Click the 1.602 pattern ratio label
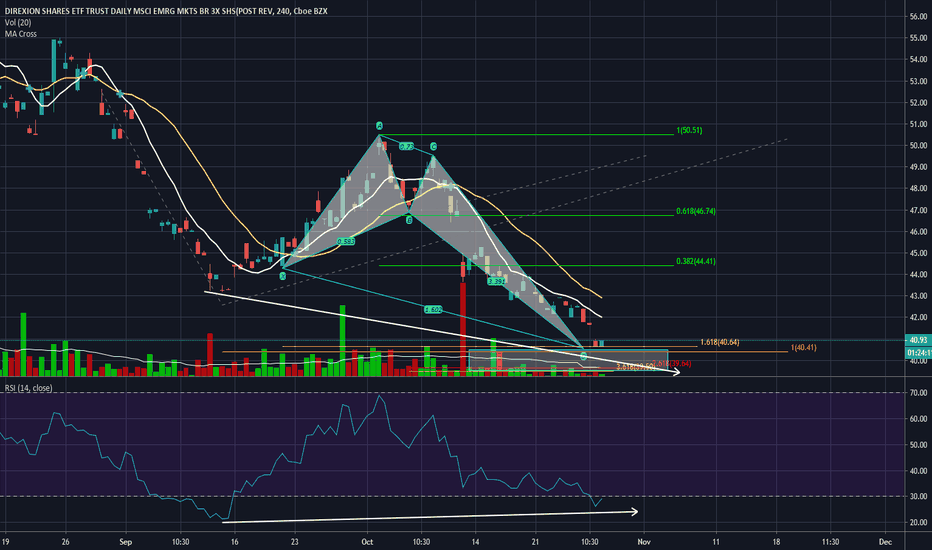Screen dimensions: 932x550 point(433,310)
